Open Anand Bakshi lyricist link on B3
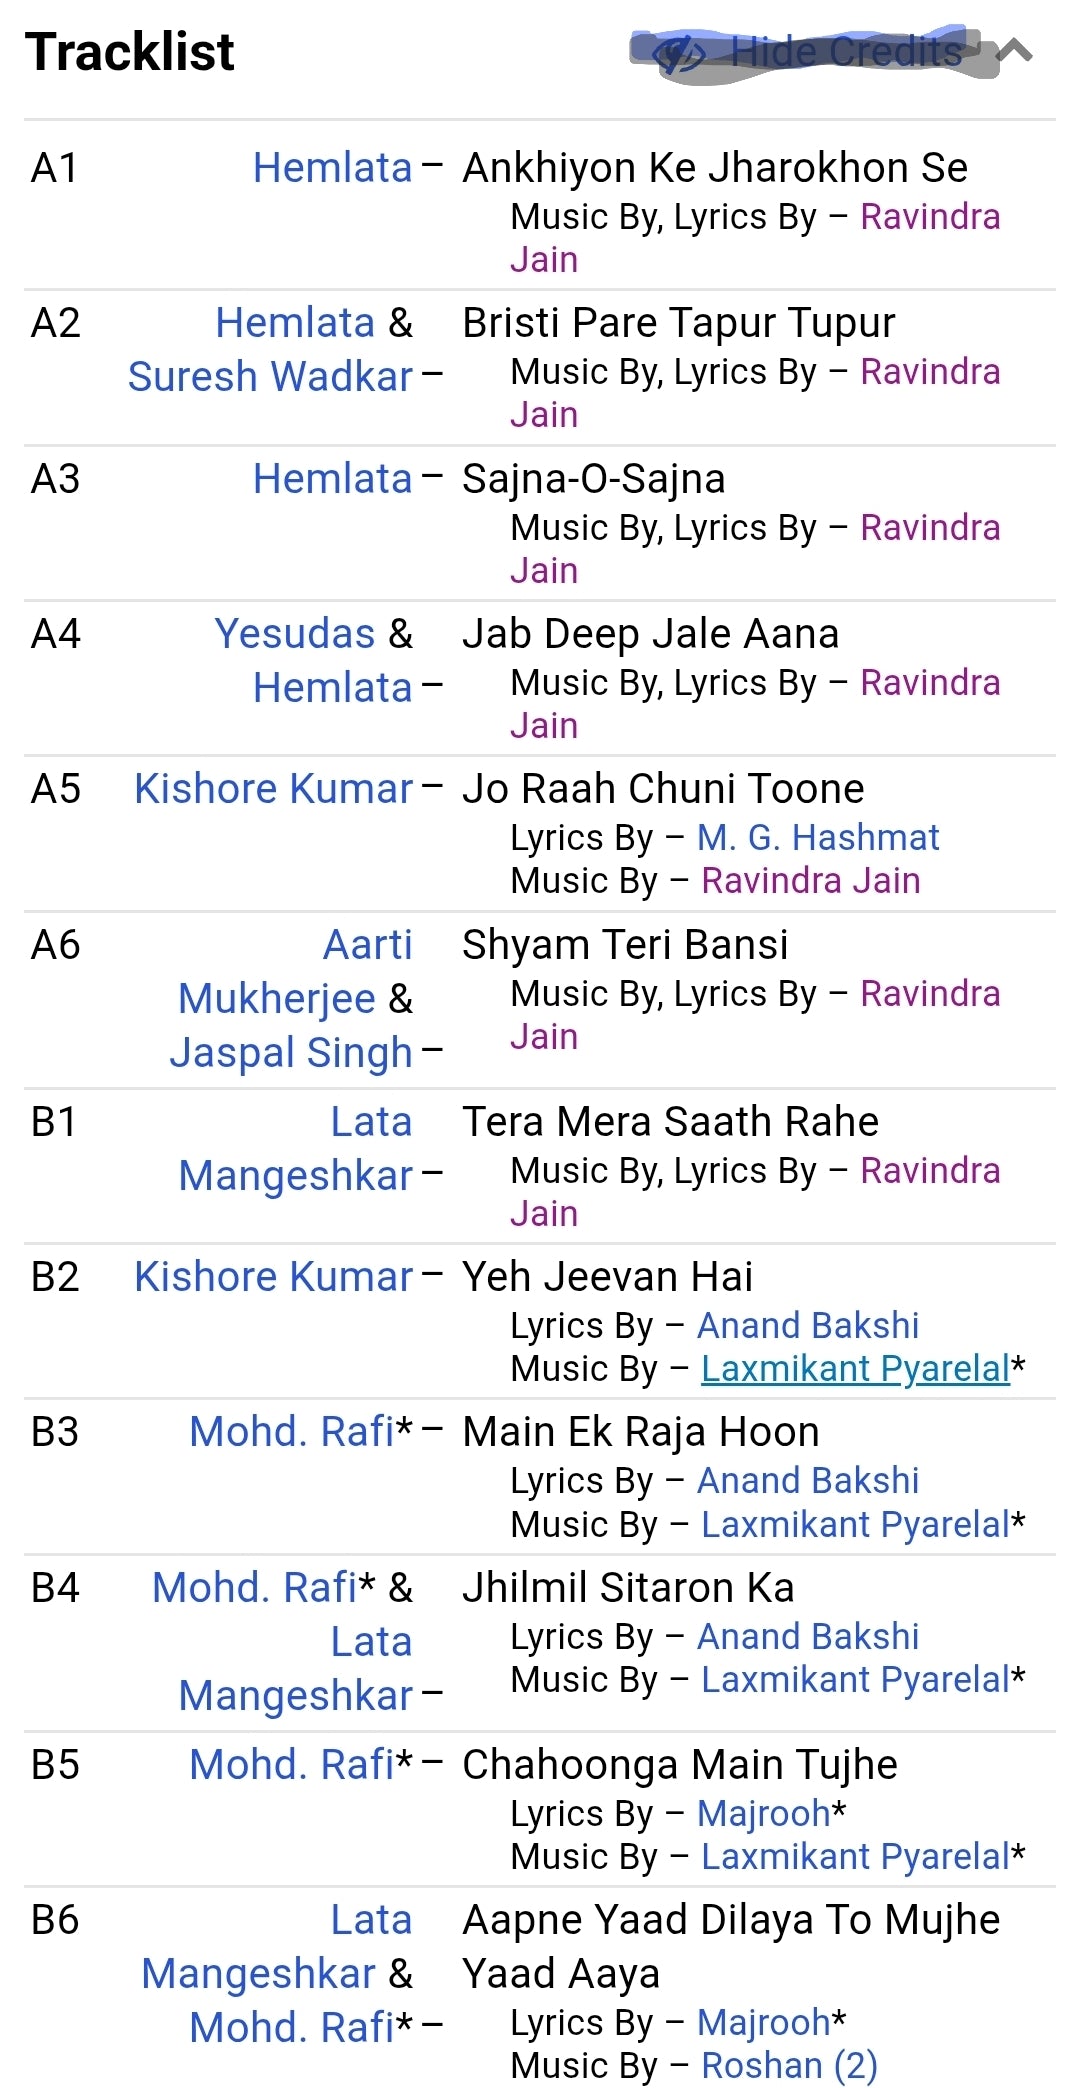 tap(807, 1481)
